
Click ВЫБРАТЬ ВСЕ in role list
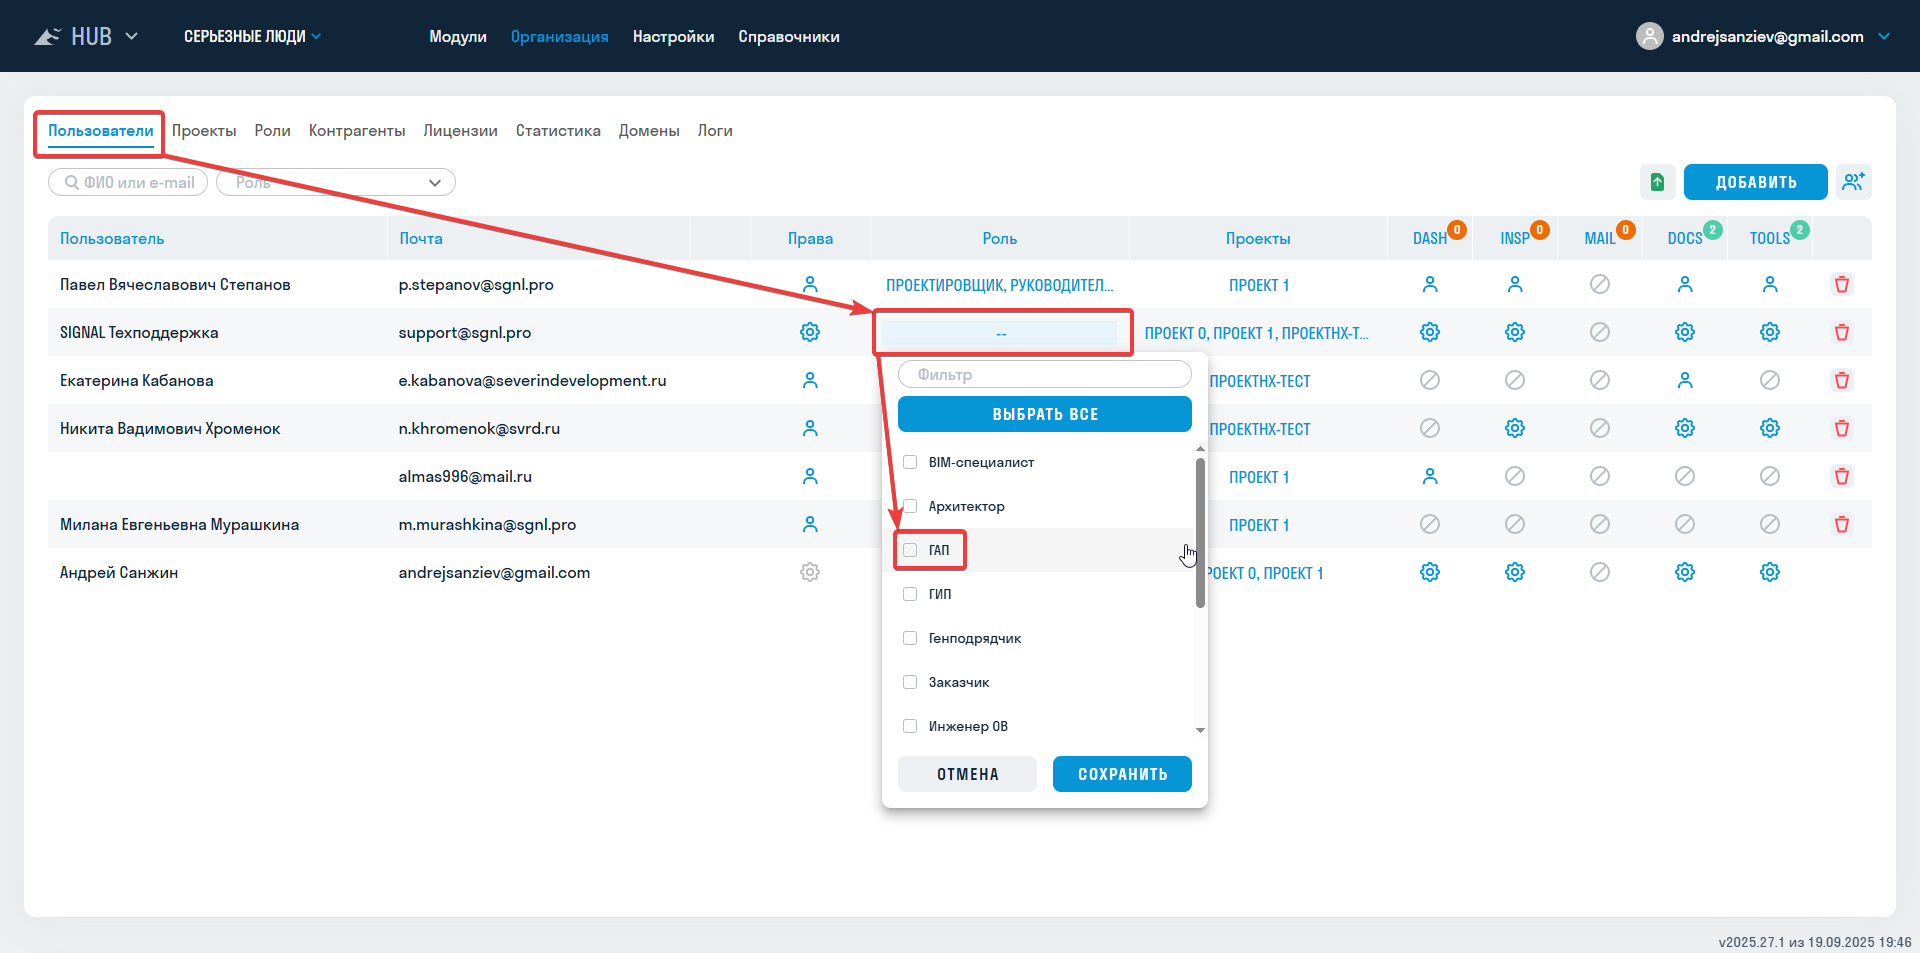pos(1044,414)
